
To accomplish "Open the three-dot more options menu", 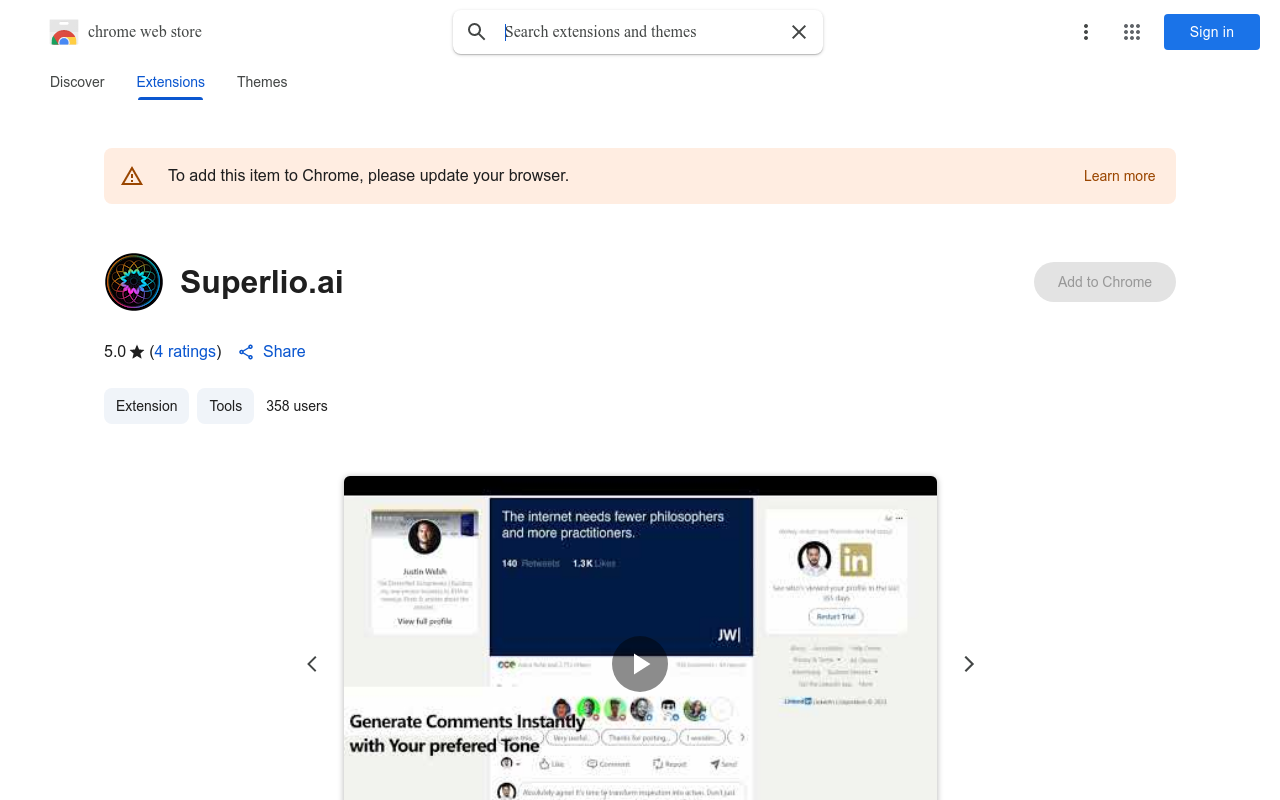I will 1086,32.
